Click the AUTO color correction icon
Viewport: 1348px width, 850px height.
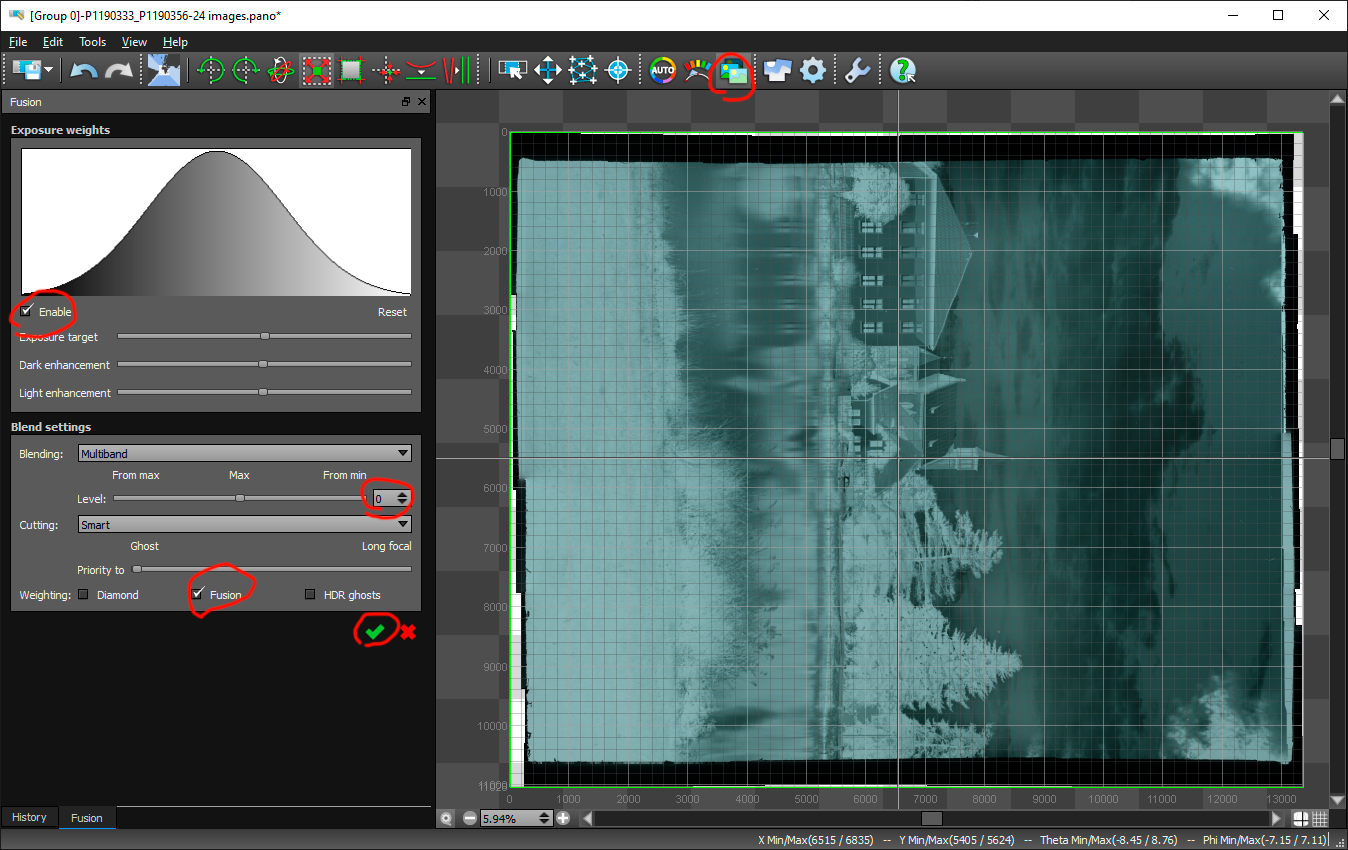[x=662, y=70]
